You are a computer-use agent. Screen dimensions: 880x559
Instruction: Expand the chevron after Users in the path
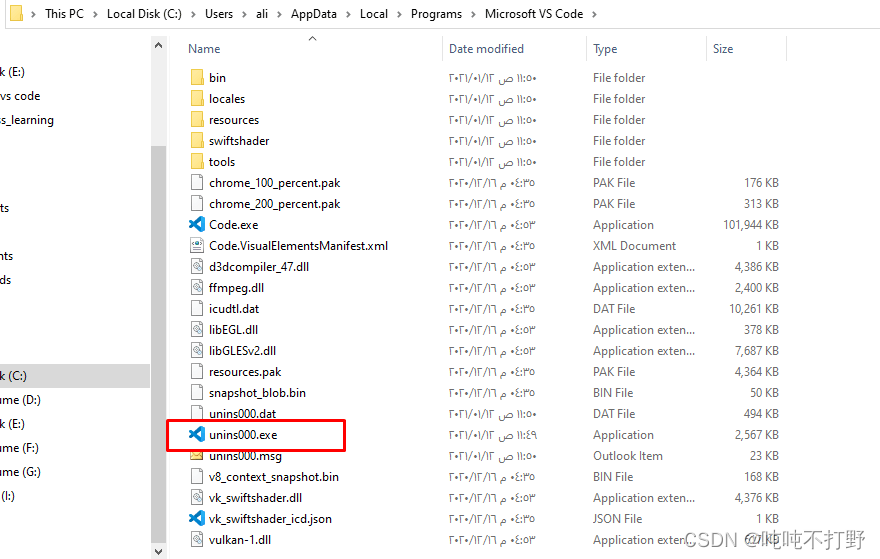click(244, 14)
